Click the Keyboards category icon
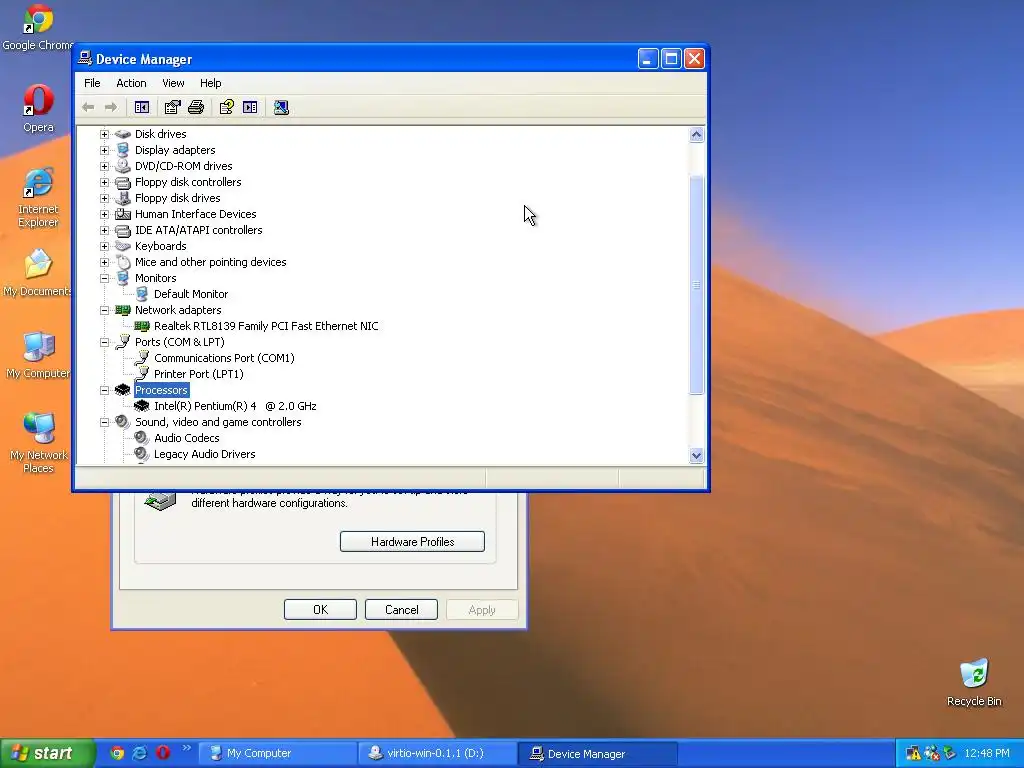Viewport: 1024px width, 768px height. [123, 246]
